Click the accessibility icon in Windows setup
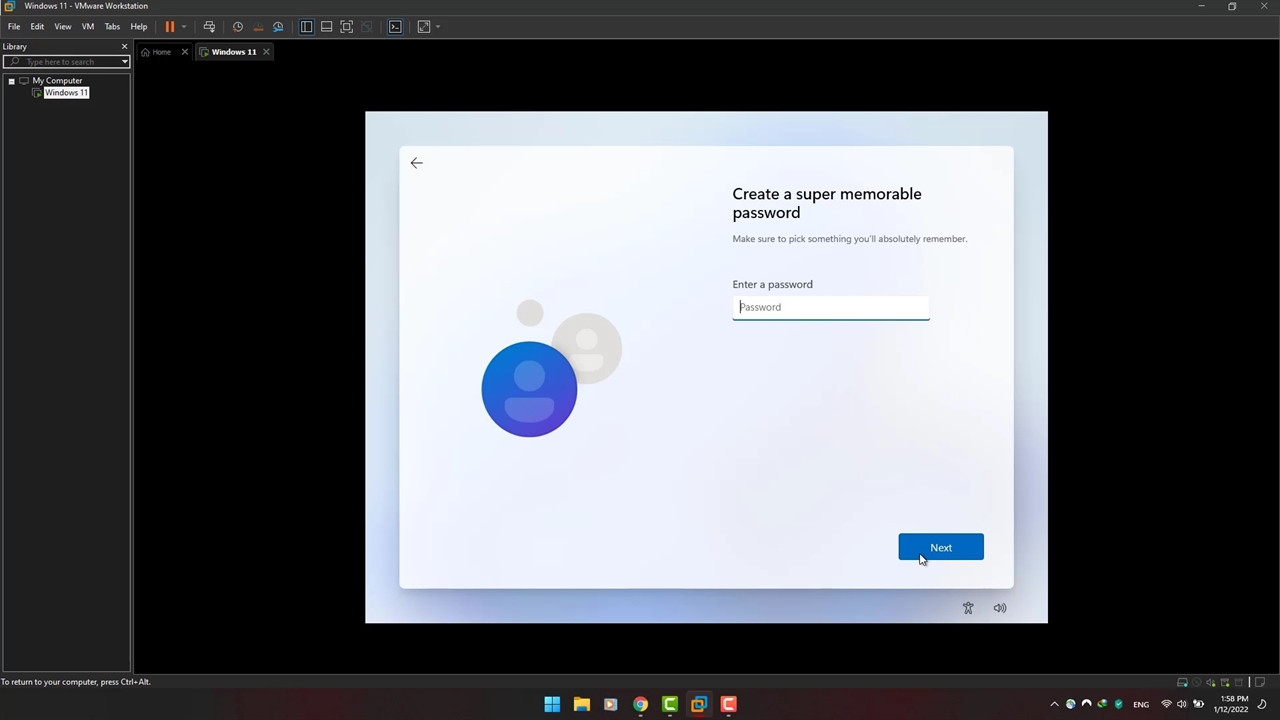This screenshot has height=720, width=1280. pyautogui.click(x=968, y=608)
